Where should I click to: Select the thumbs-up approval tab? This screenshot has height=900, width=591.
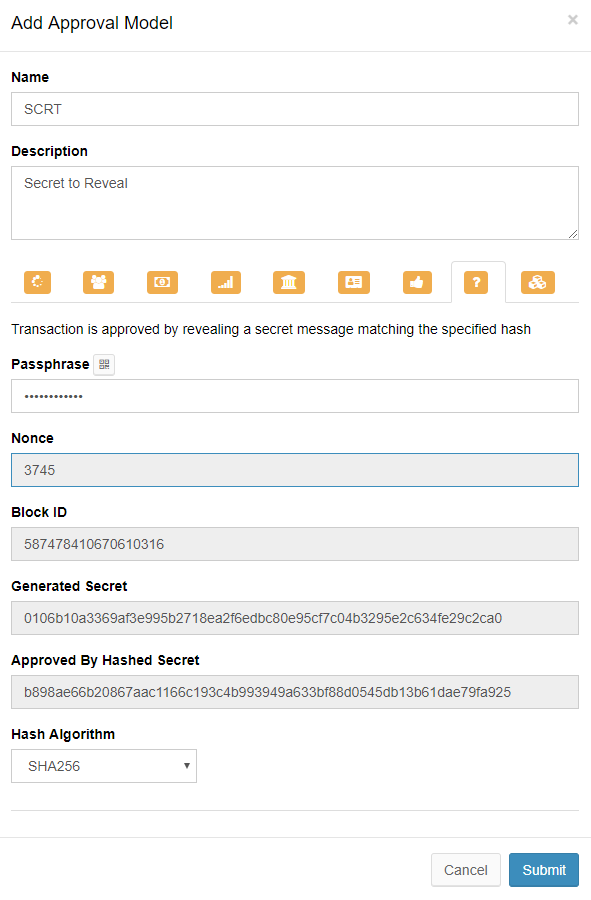417,282
